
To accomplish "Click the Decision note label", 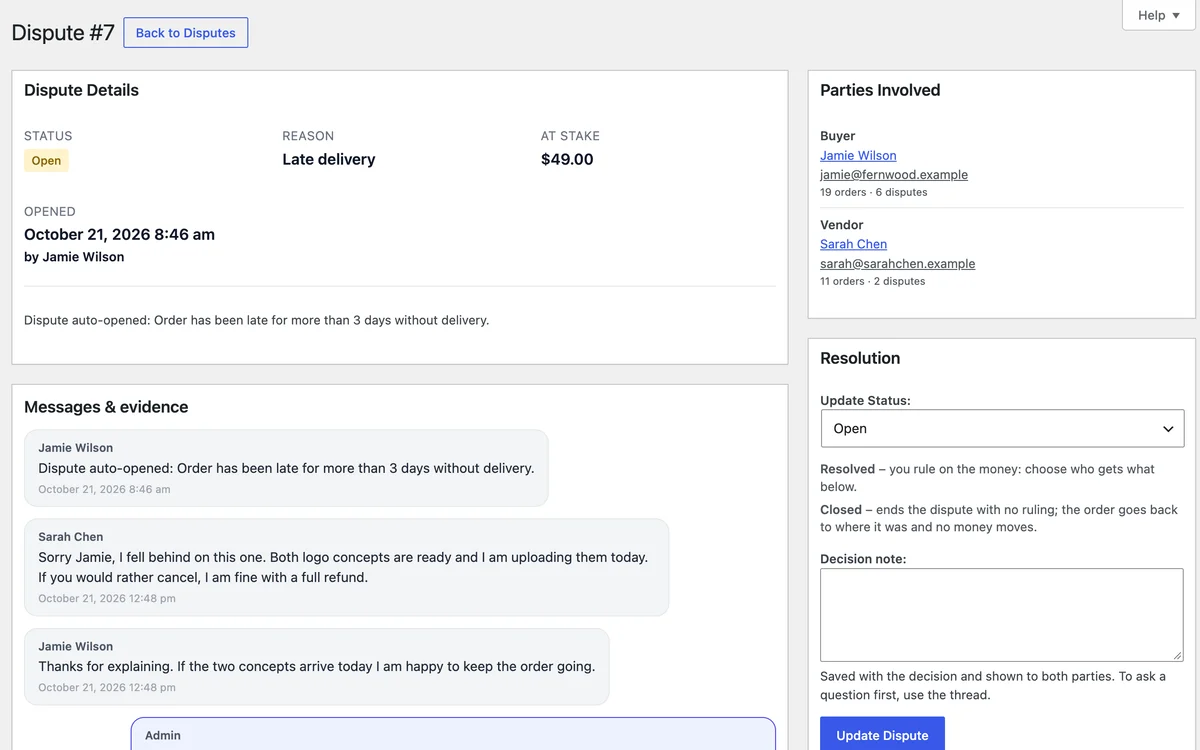I will (x=863, y=559).
